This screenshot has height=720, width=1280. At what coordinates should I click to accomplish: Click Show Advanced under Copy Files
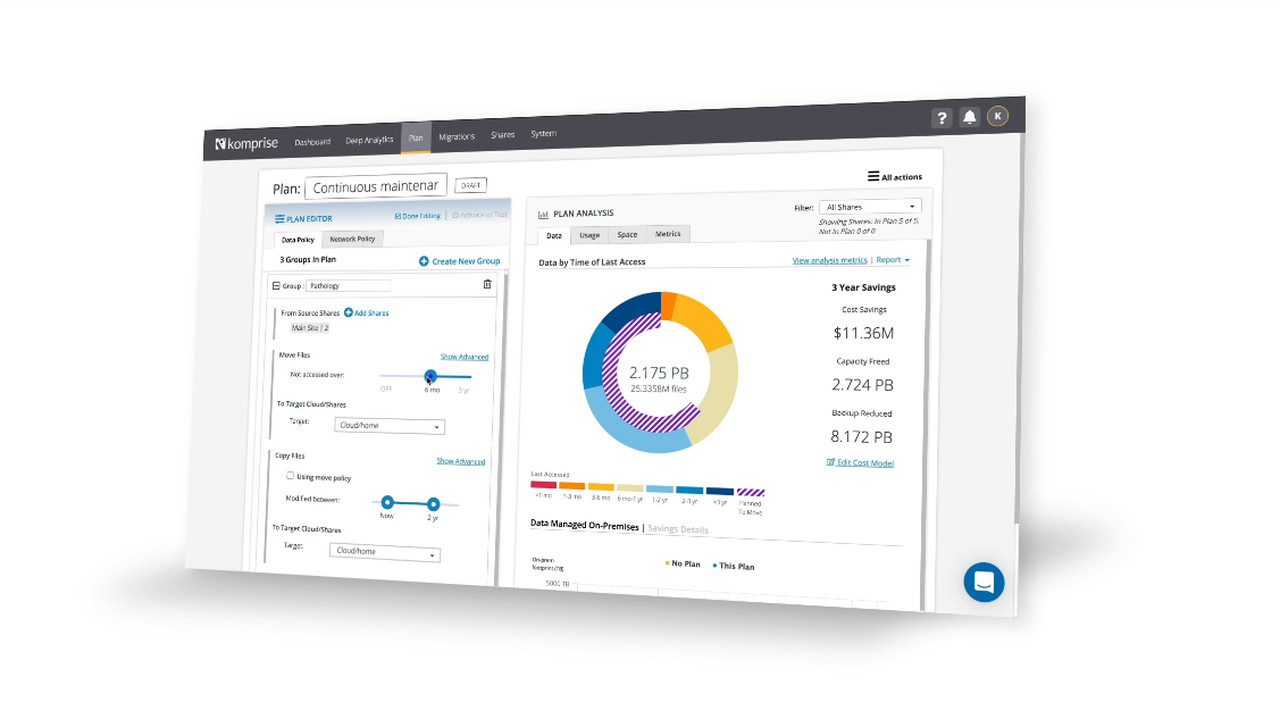point(461,461)
